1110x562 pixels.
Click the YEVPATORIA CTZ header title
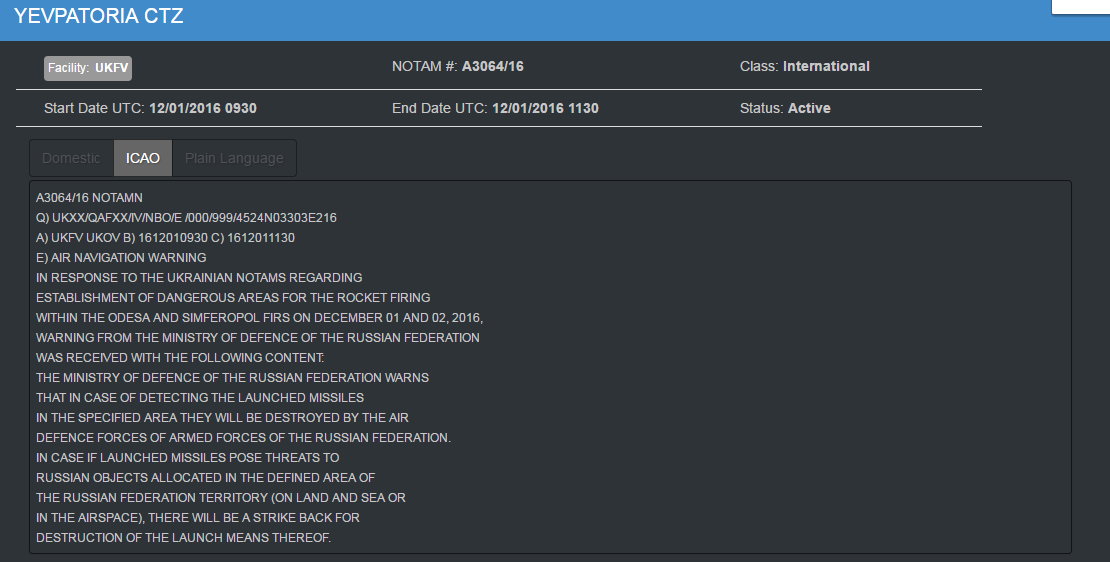pos(98,16)
